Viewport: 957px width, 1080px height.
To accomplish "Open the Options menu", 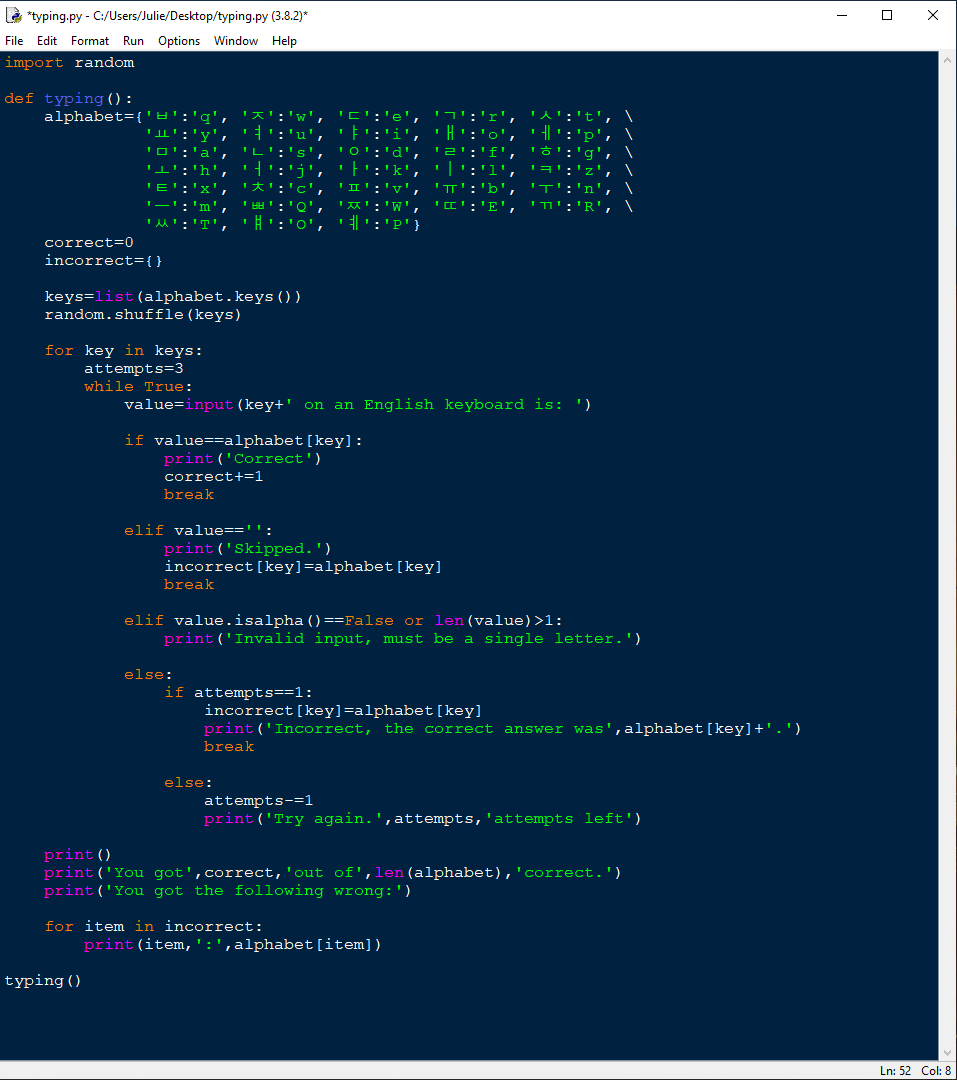I will pos(178,41).
